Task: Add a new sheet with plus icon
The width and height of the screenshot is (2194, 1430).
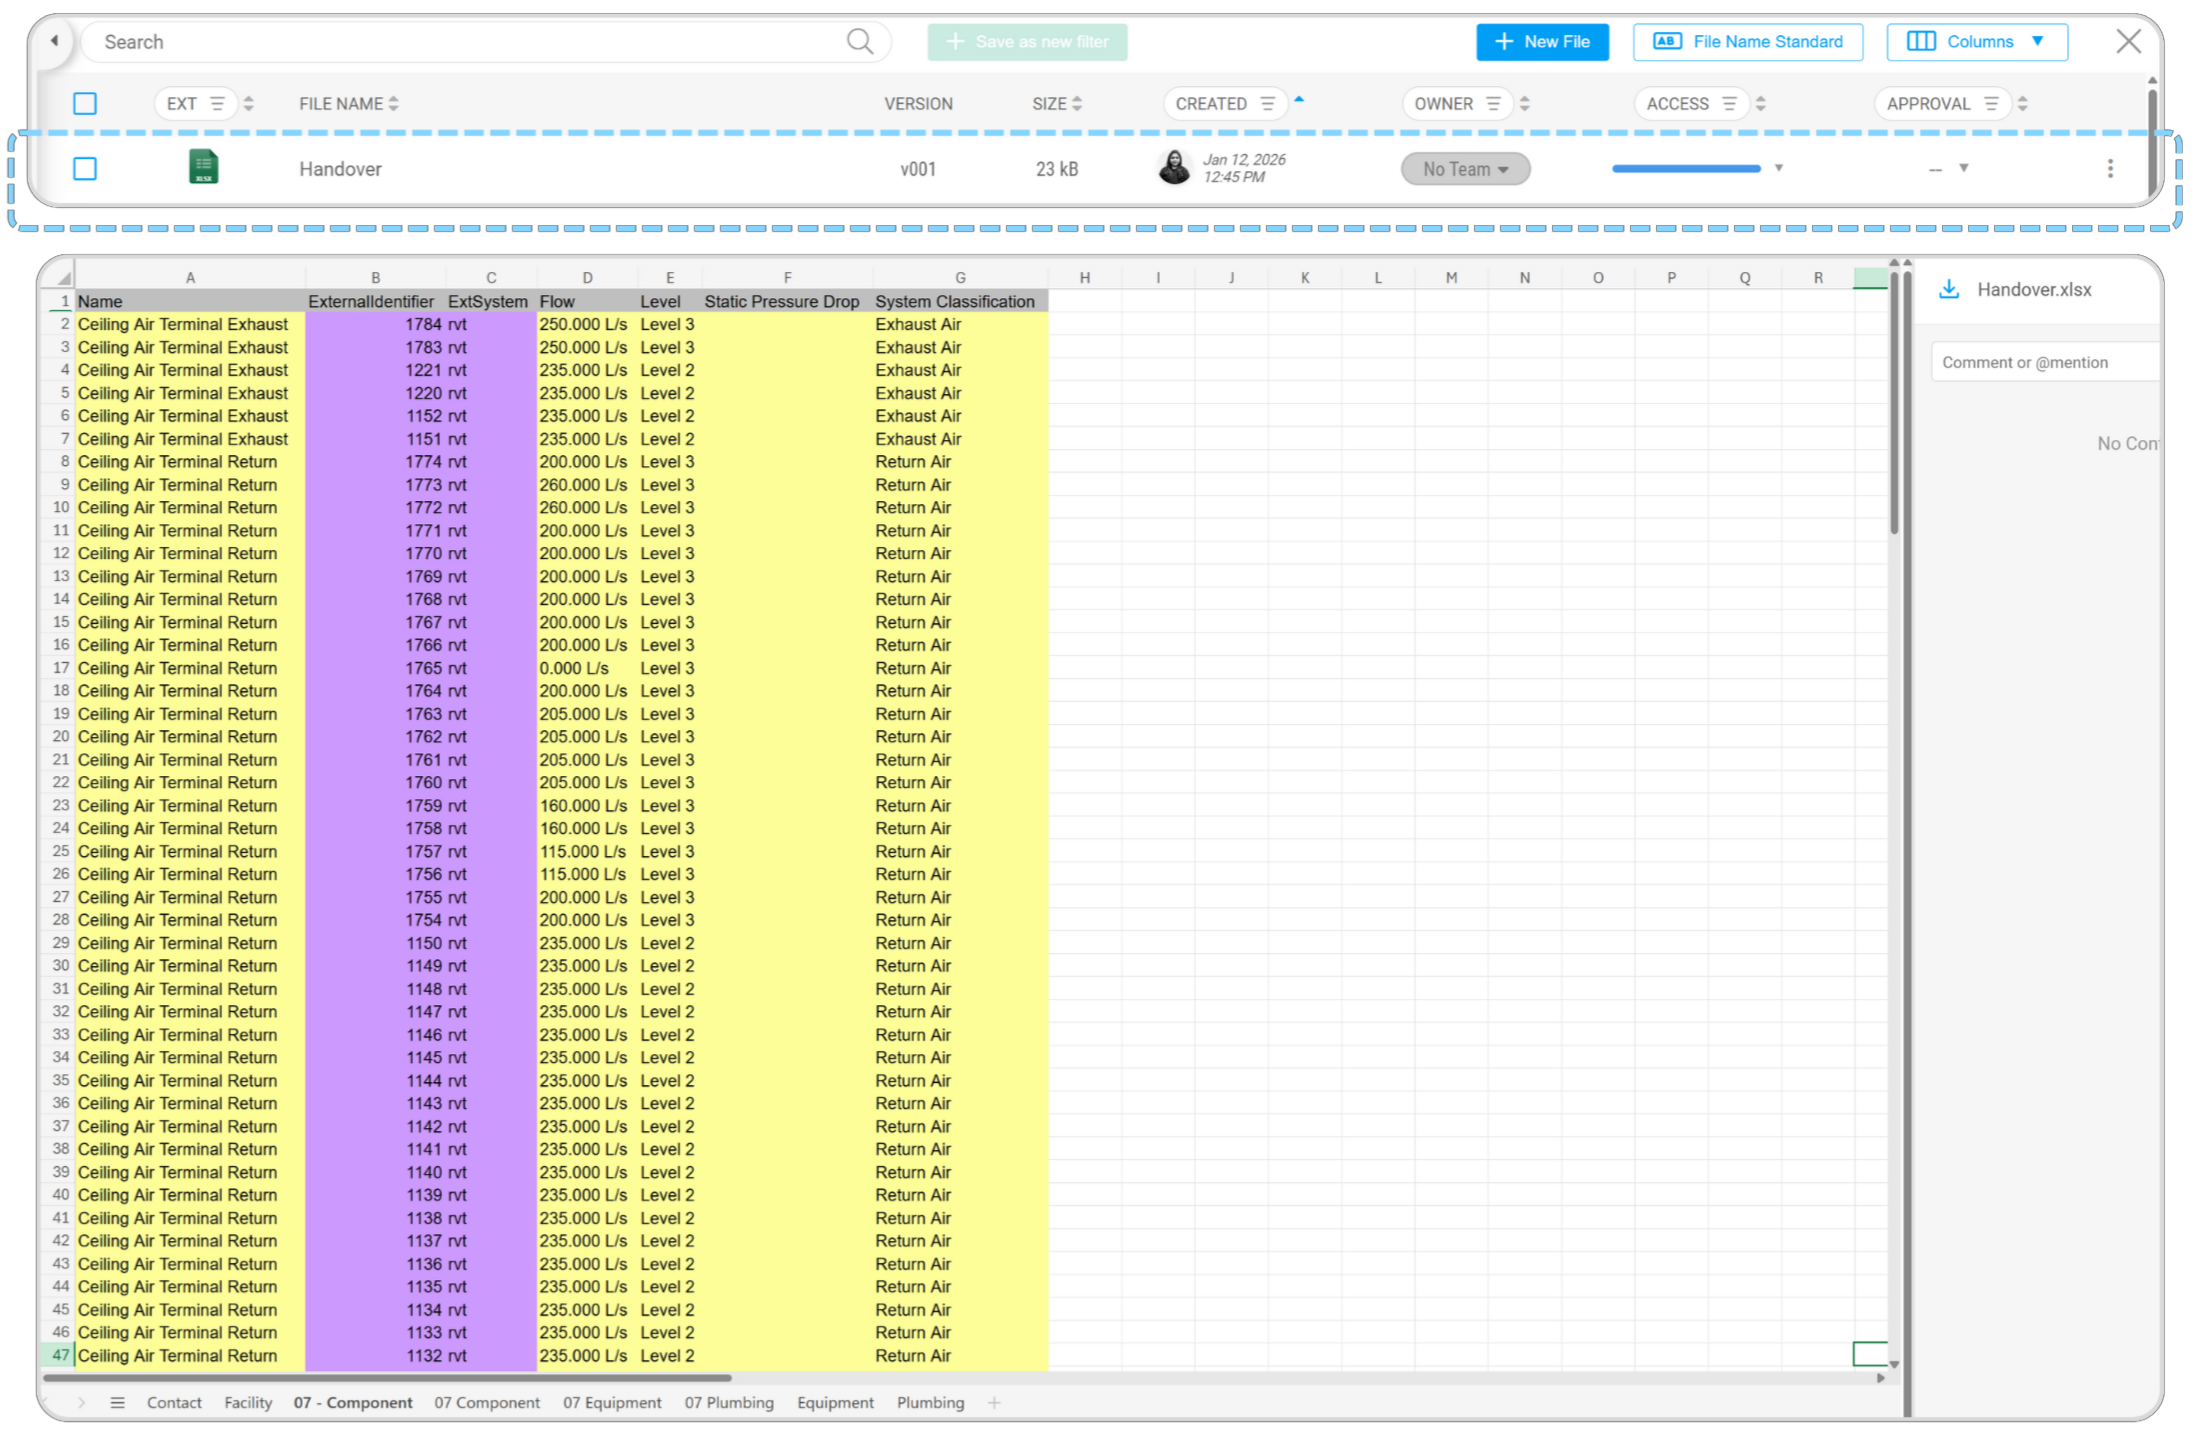Action: (994, 1403)
